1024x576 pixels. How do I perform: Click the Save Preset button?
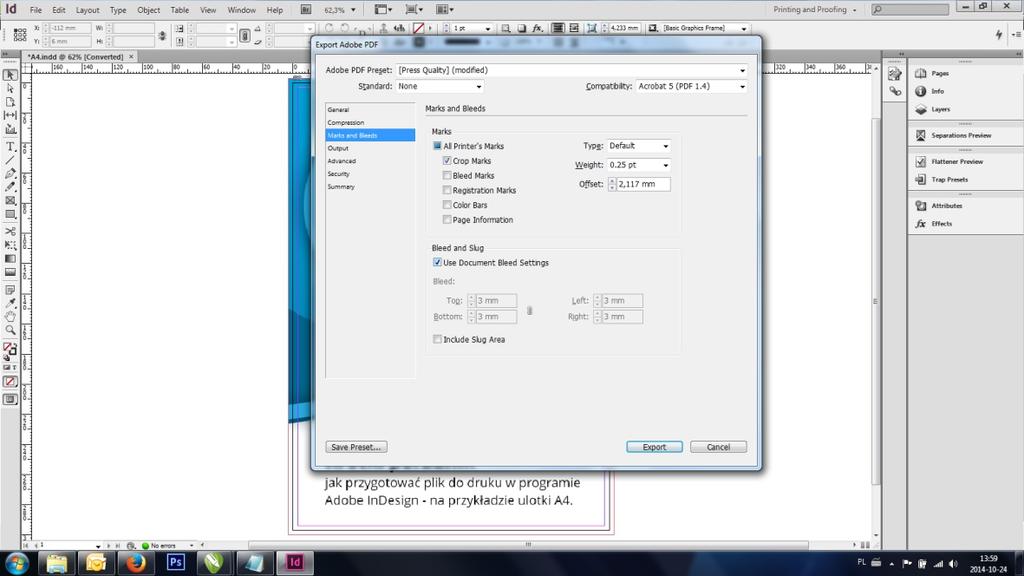pos(356,447)
